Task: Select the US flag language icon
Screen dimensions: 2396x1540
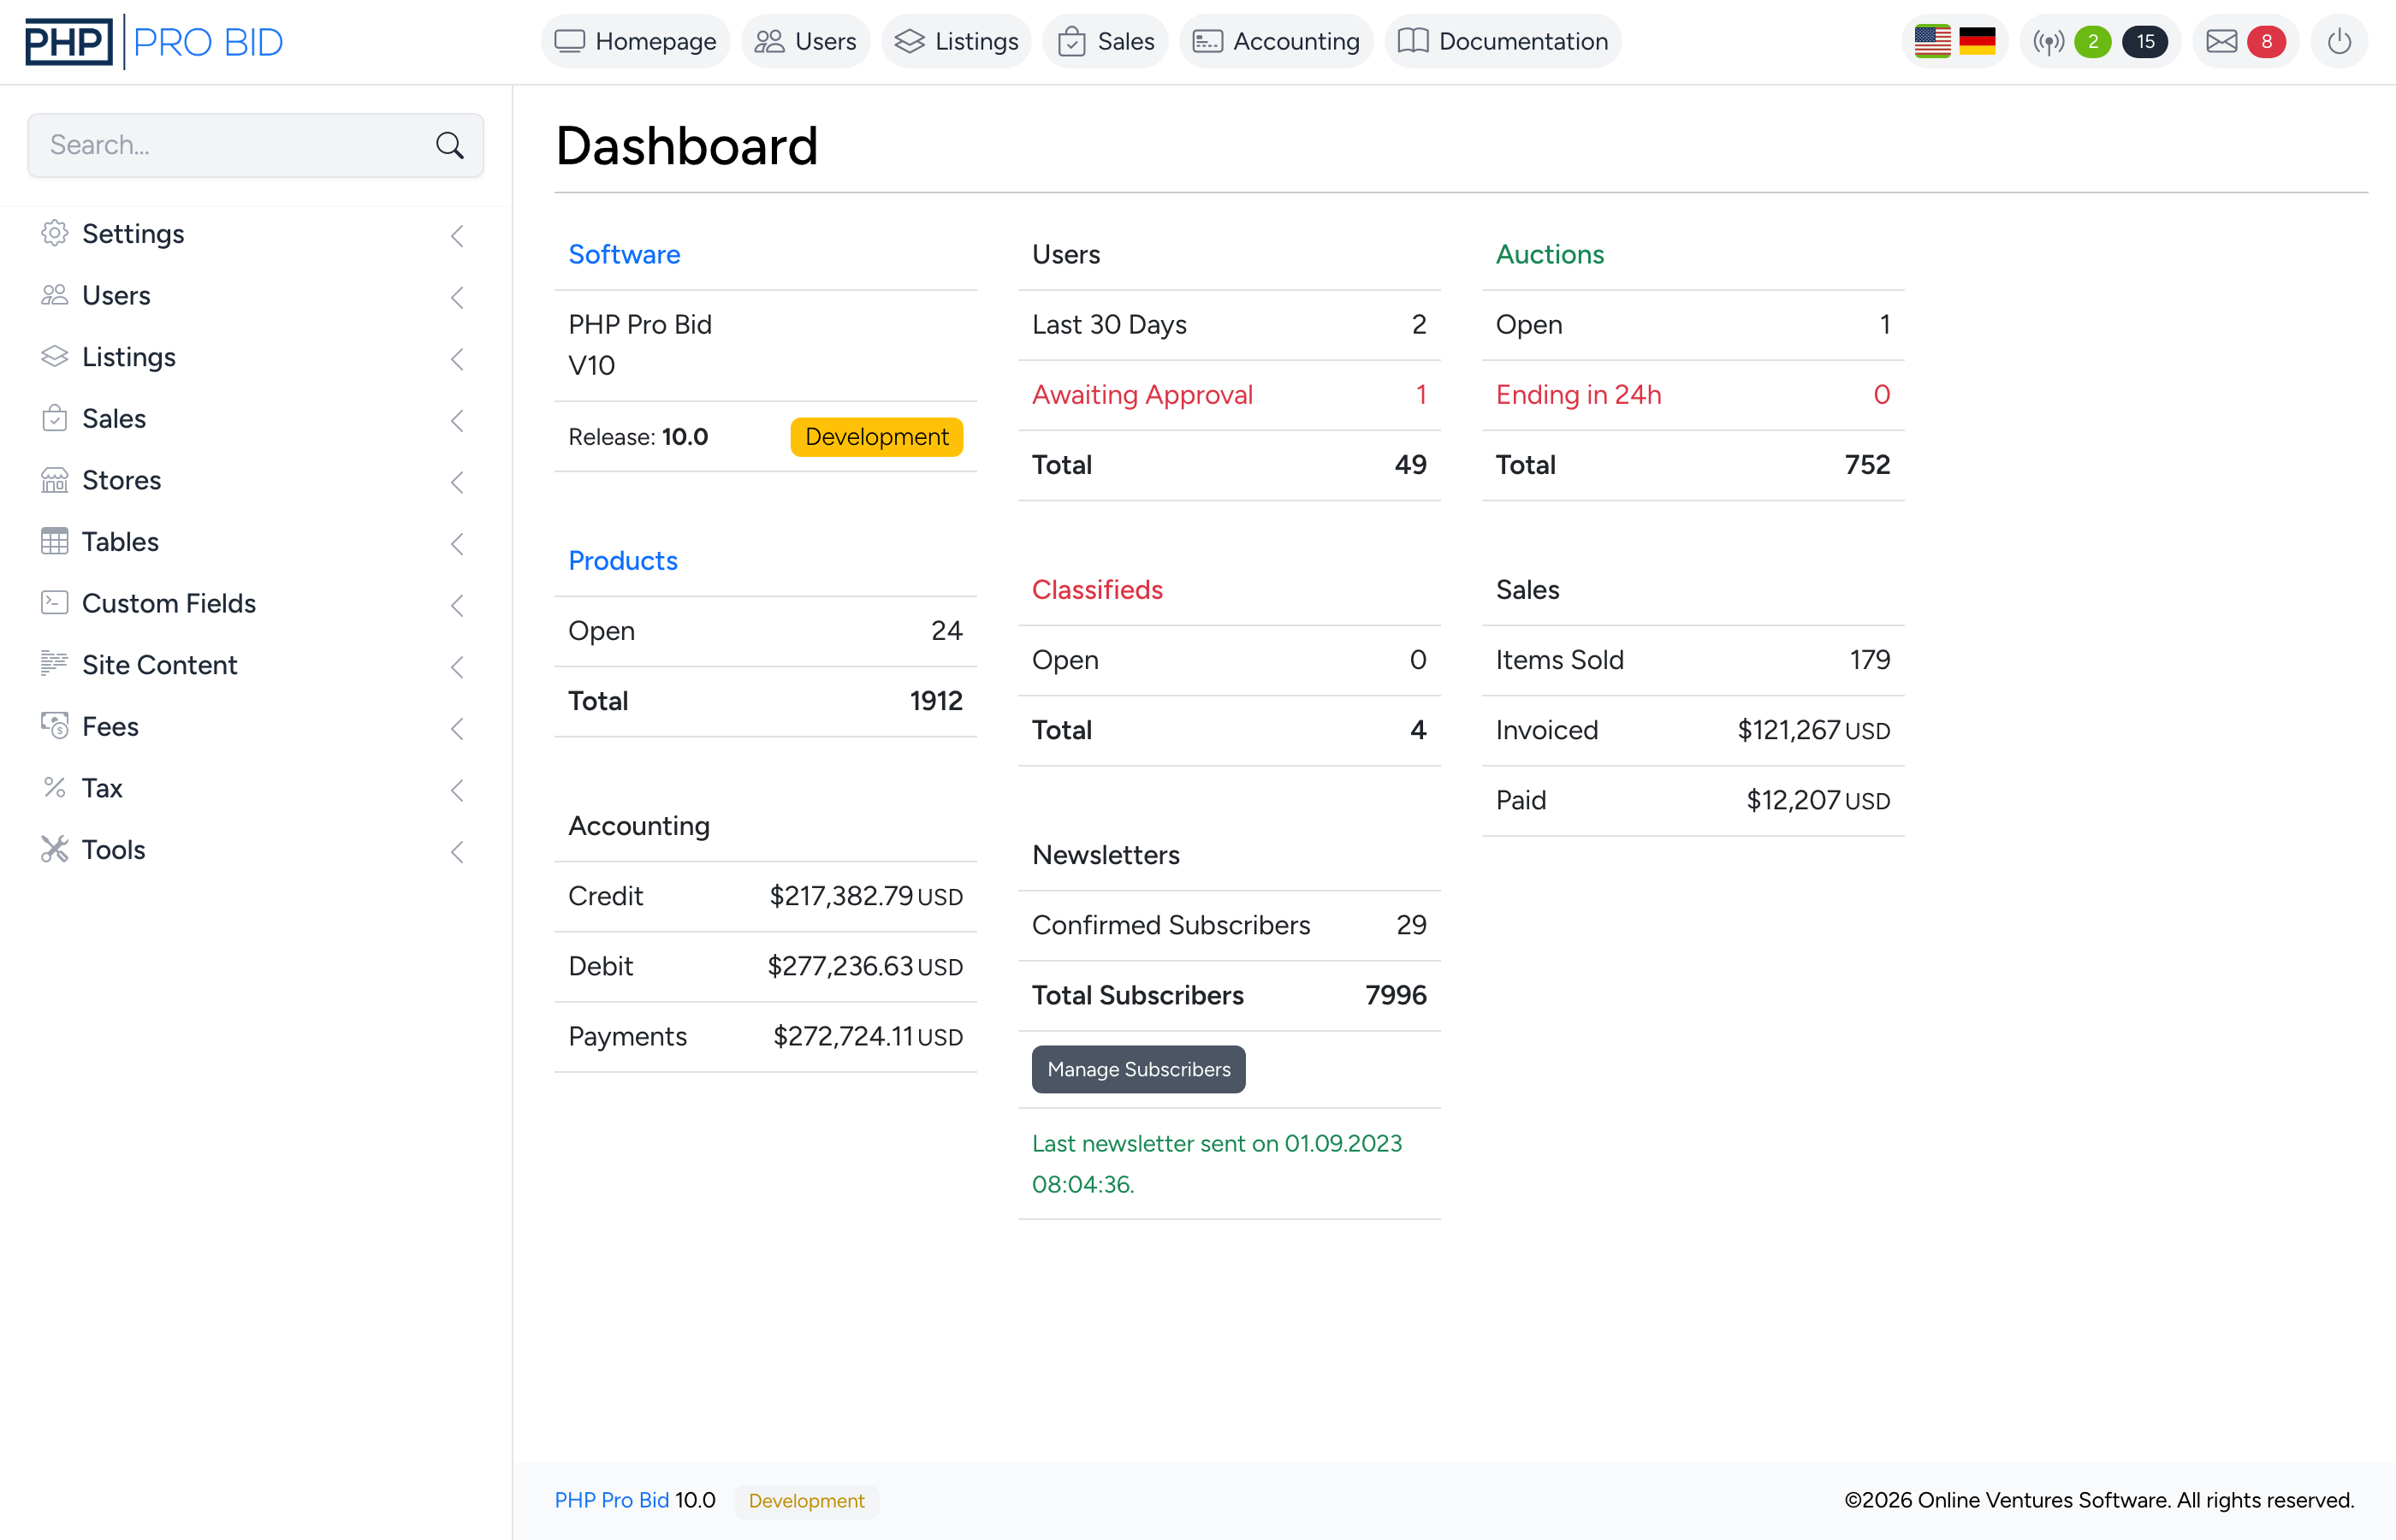Action: pyautogui.click(x=1932, y=41)
